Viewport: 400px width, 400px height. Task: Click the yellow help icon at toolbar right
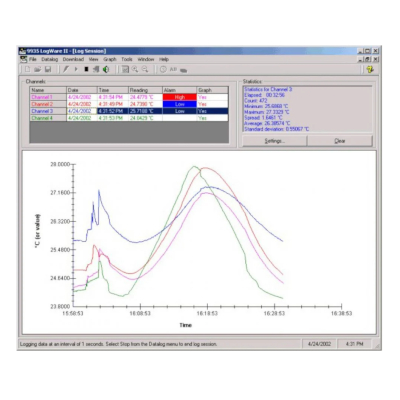370,69
